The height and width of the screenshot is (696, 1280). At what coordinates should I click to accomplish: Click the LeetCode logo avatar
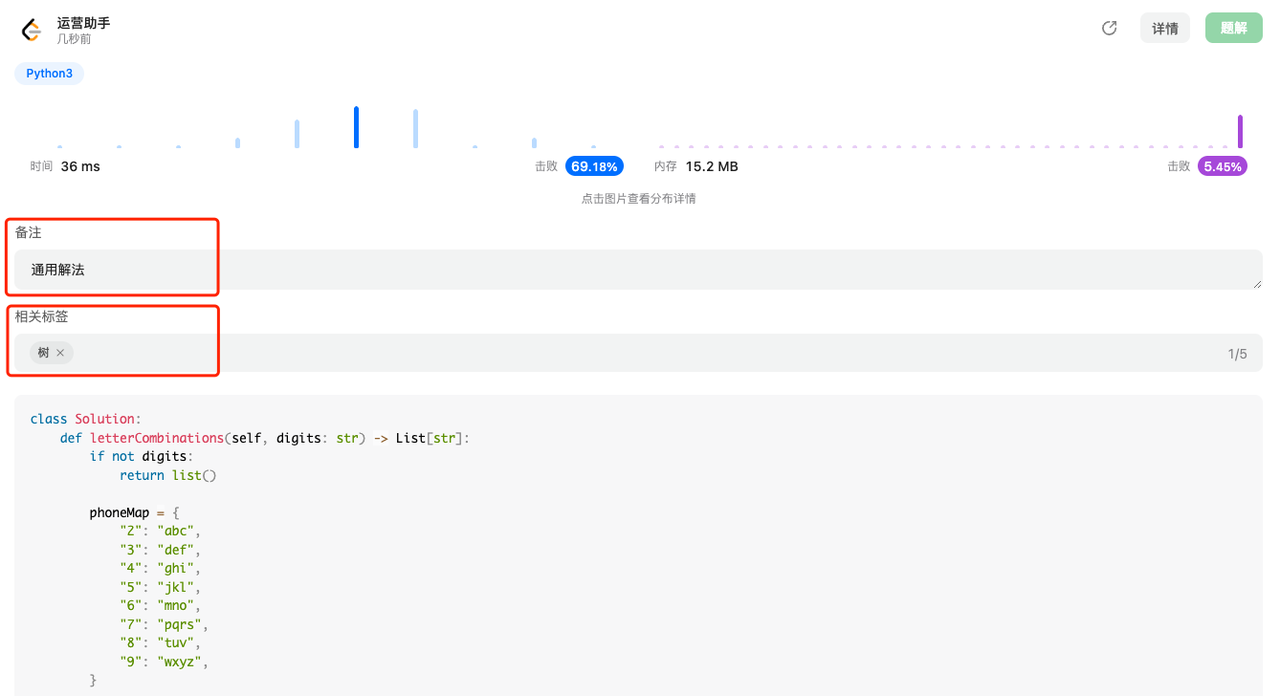coord(31,30)
